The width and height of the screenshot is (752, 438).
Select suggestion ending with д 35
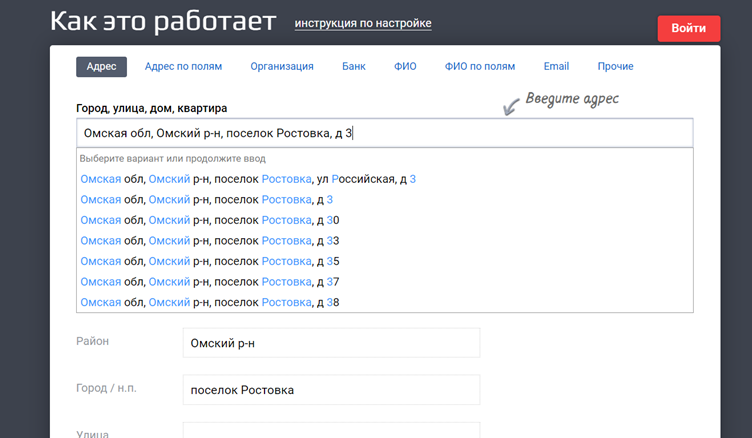[x=210, y=261]
